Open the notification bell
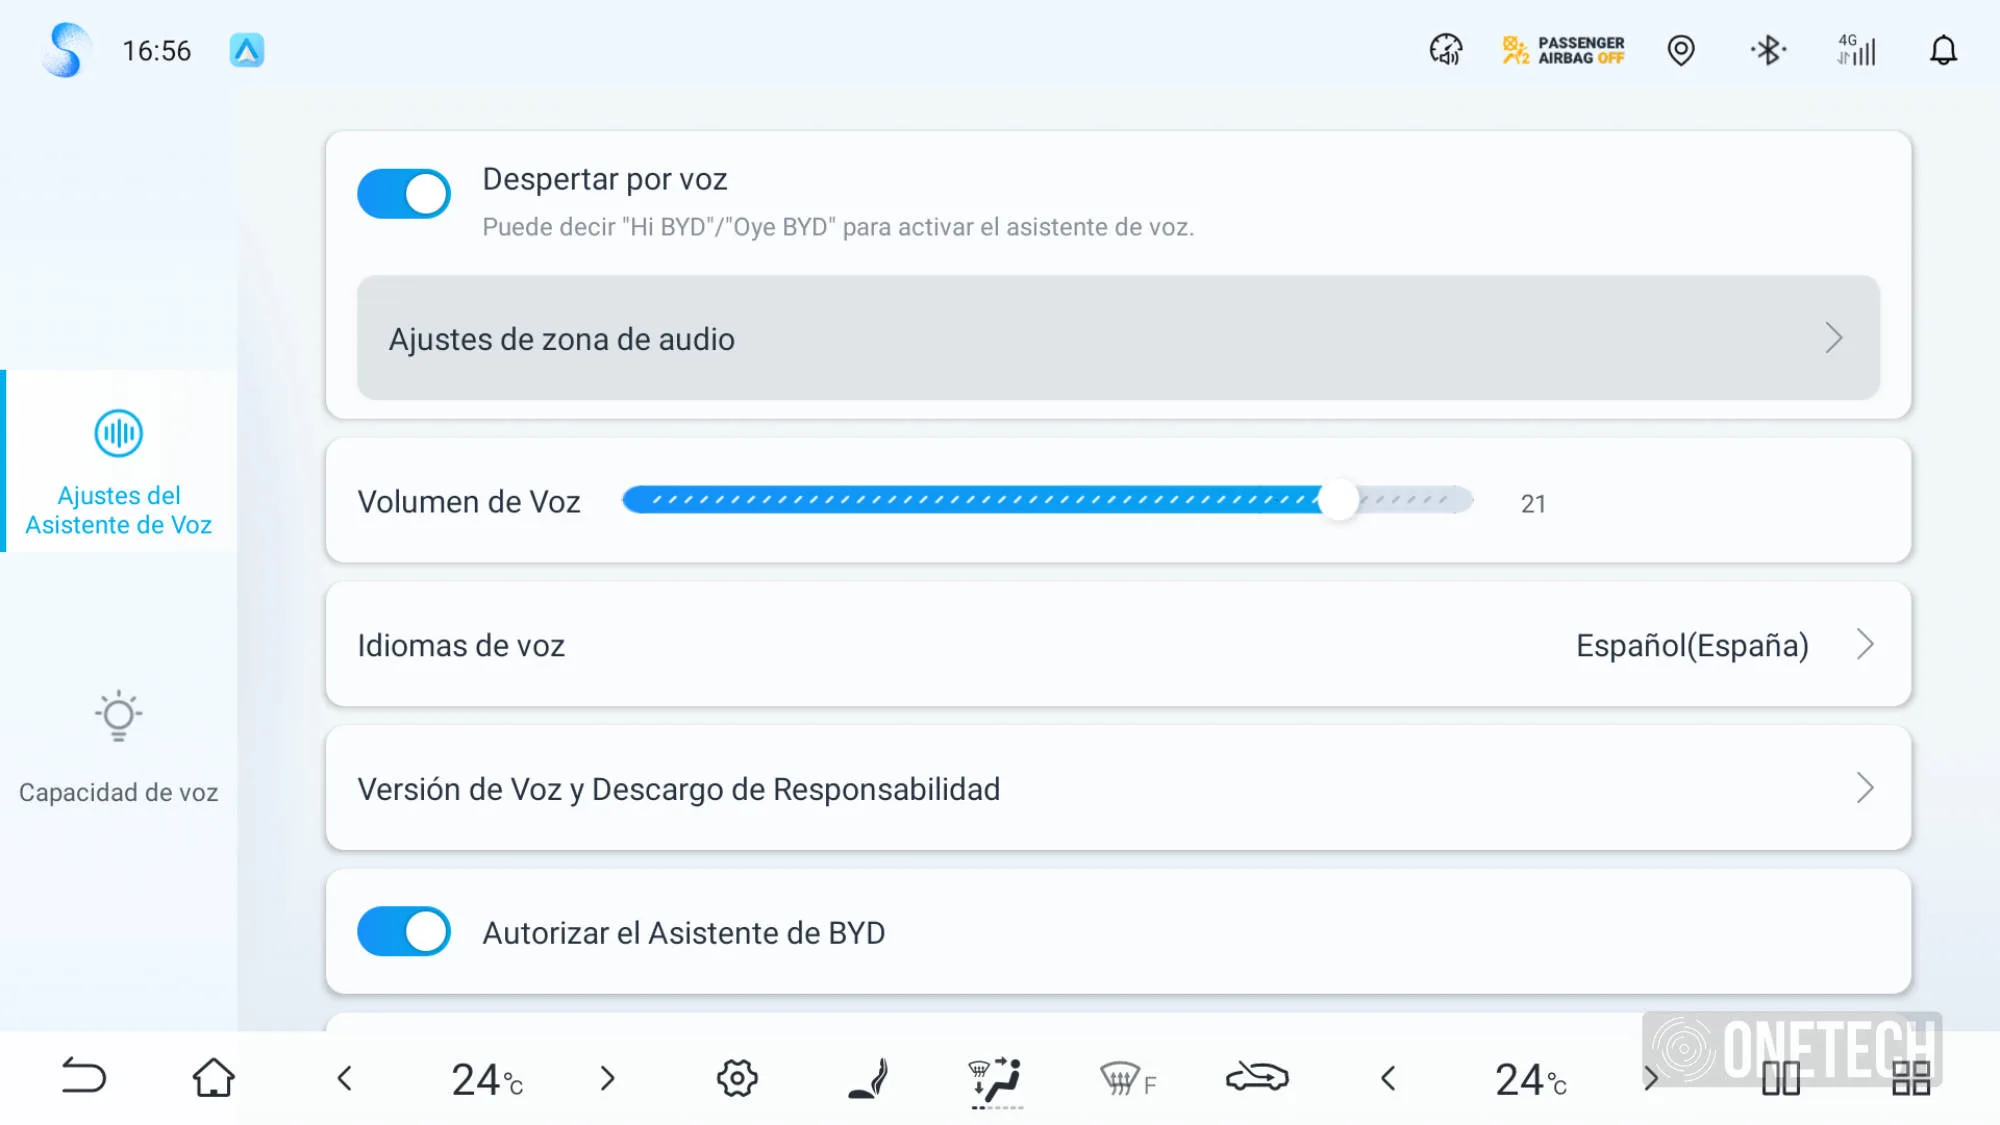 point(1942,50)
